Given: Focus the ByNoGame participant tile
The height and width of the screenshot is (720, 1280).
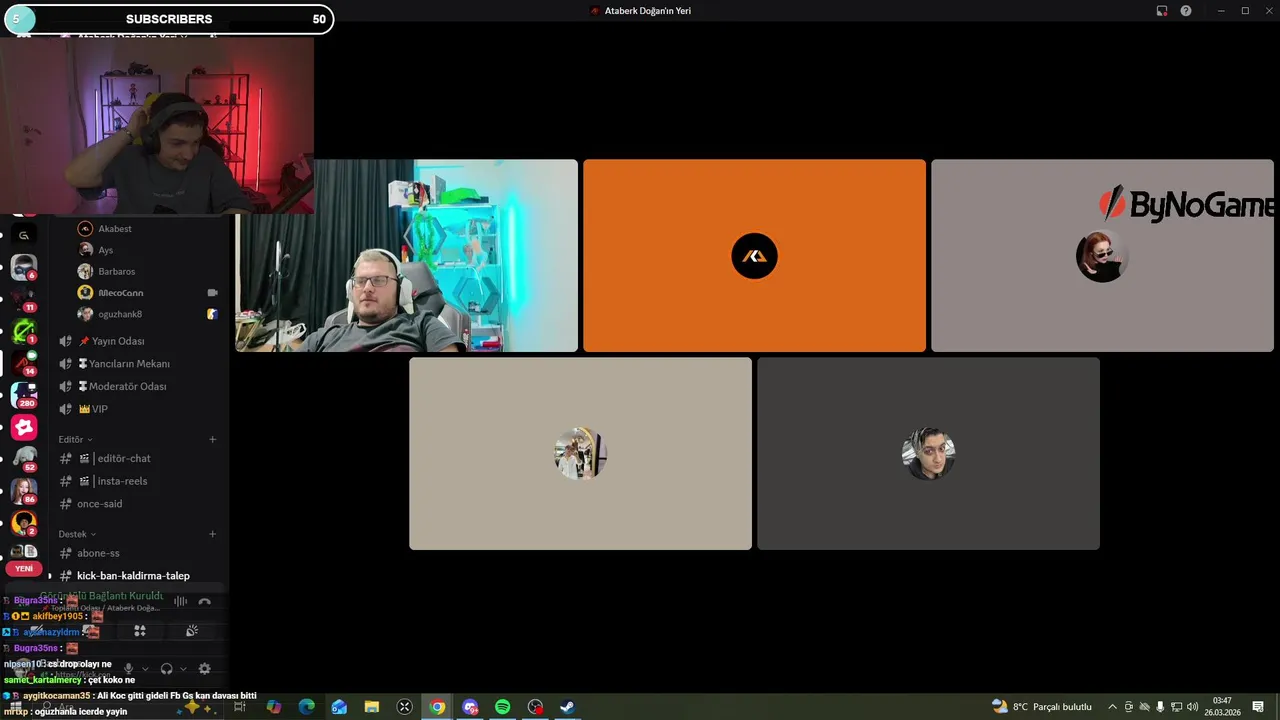Looking at the screenshot, I should [x=1102, y=256].
